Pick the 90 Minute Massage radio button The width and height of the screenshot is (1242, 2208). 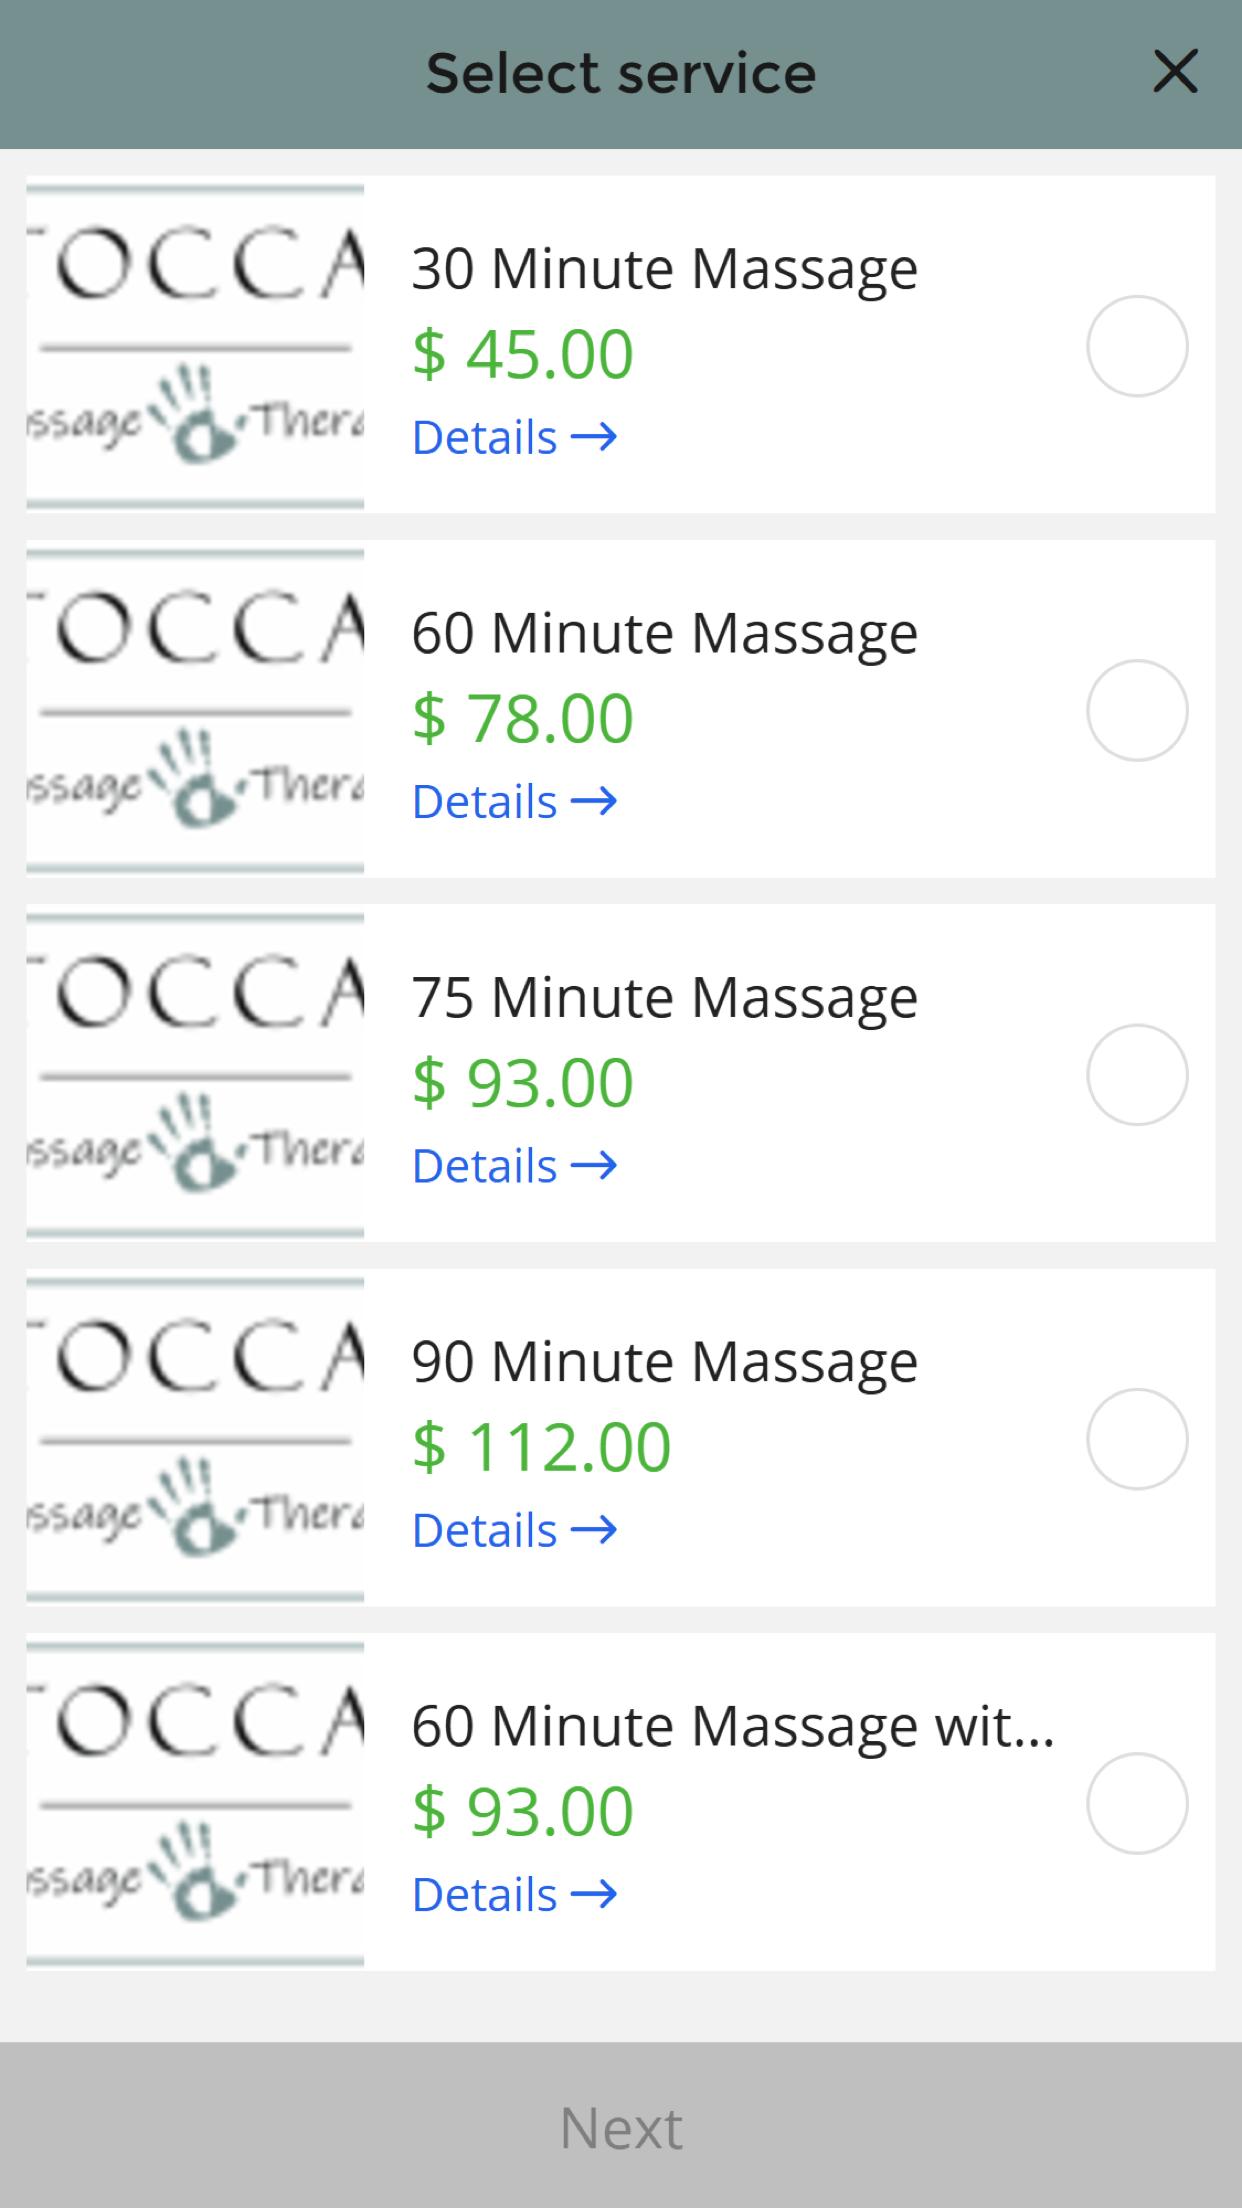point(1137,1439)
